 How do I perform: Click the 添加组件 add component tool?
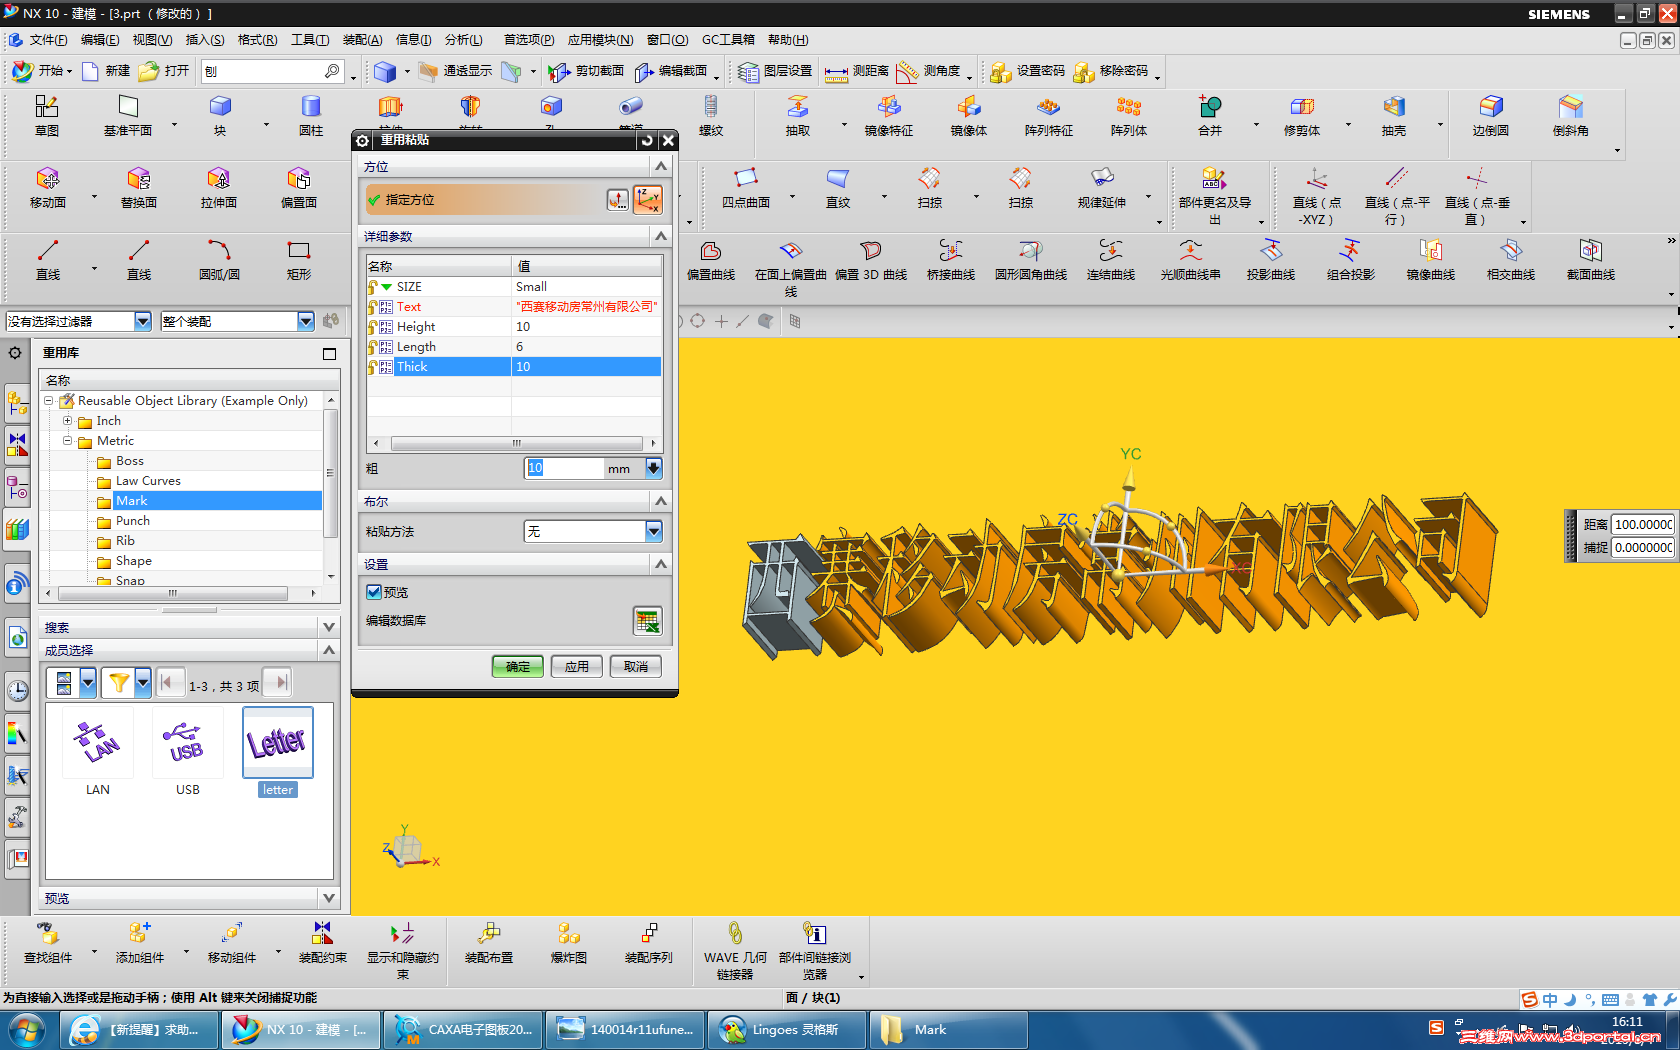[140, 944]
